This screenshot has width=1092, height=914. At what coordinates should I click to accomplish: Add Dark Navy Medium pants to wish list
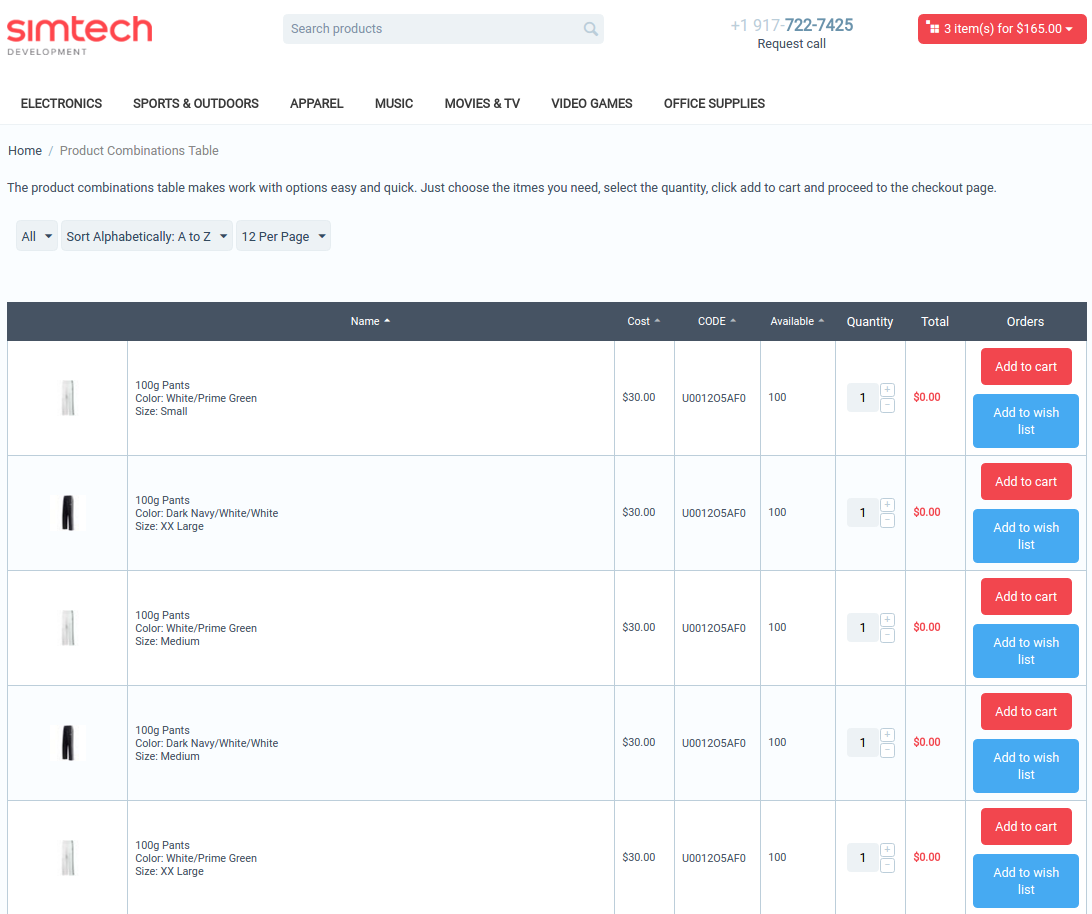click(1026, 766)
